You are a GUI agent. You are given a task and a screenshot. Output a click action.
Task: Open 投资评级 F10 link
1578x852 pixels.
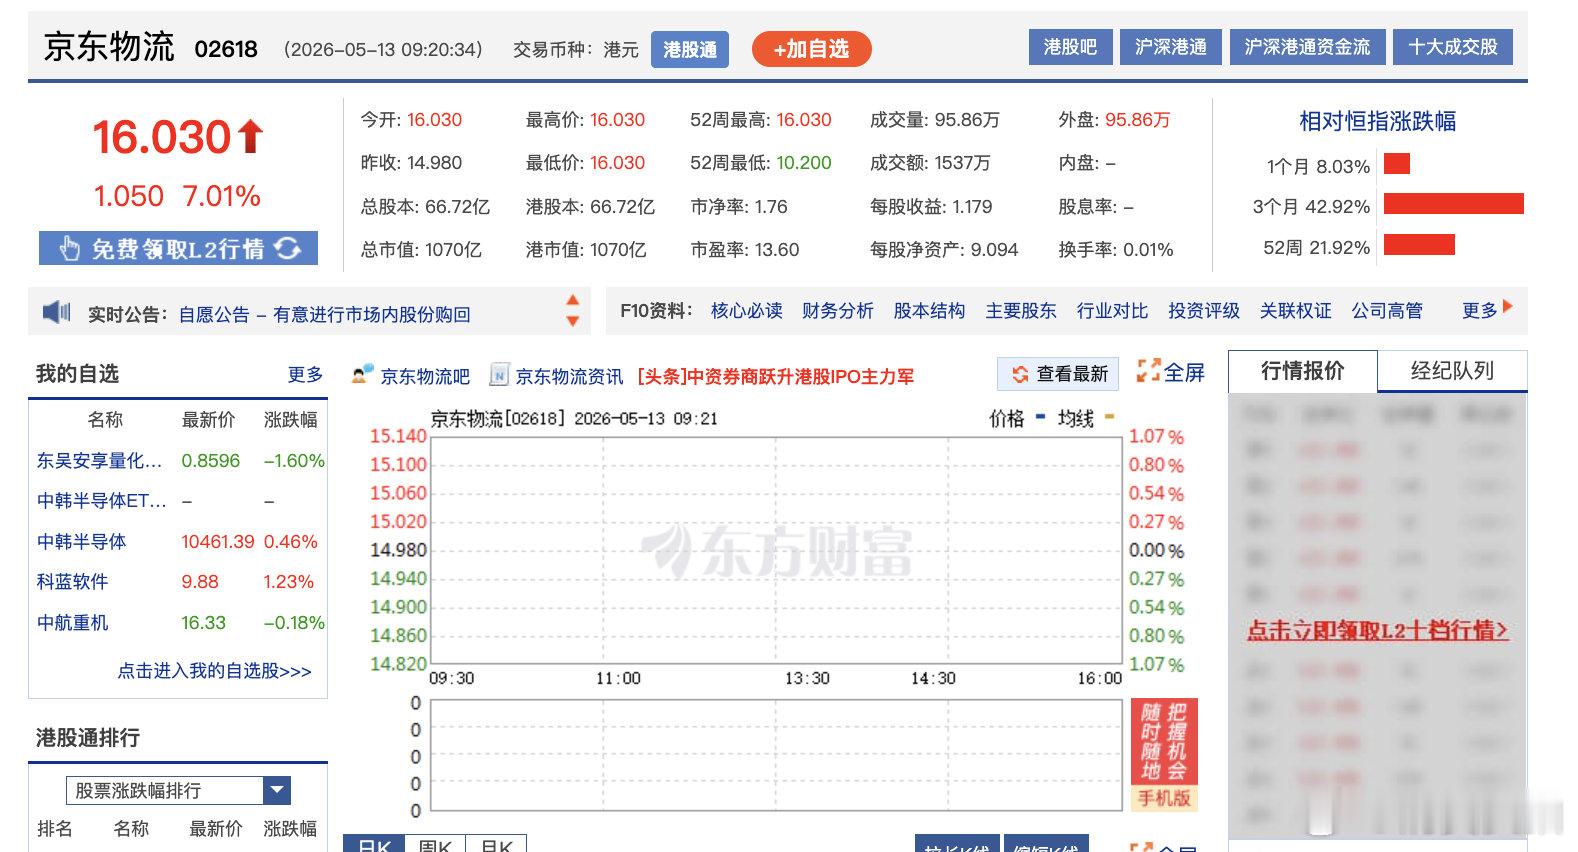pos(1204,311)
